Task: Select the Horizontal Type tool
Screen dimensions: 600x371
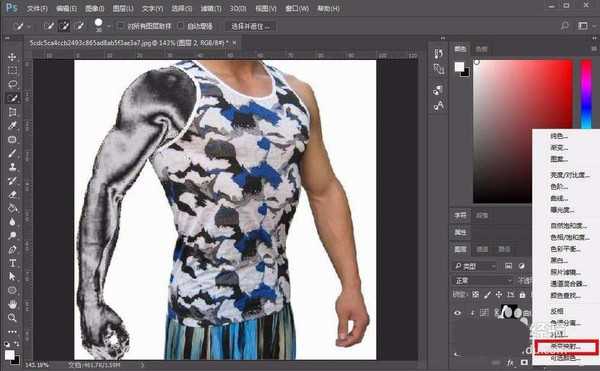Action: [12, 263]
